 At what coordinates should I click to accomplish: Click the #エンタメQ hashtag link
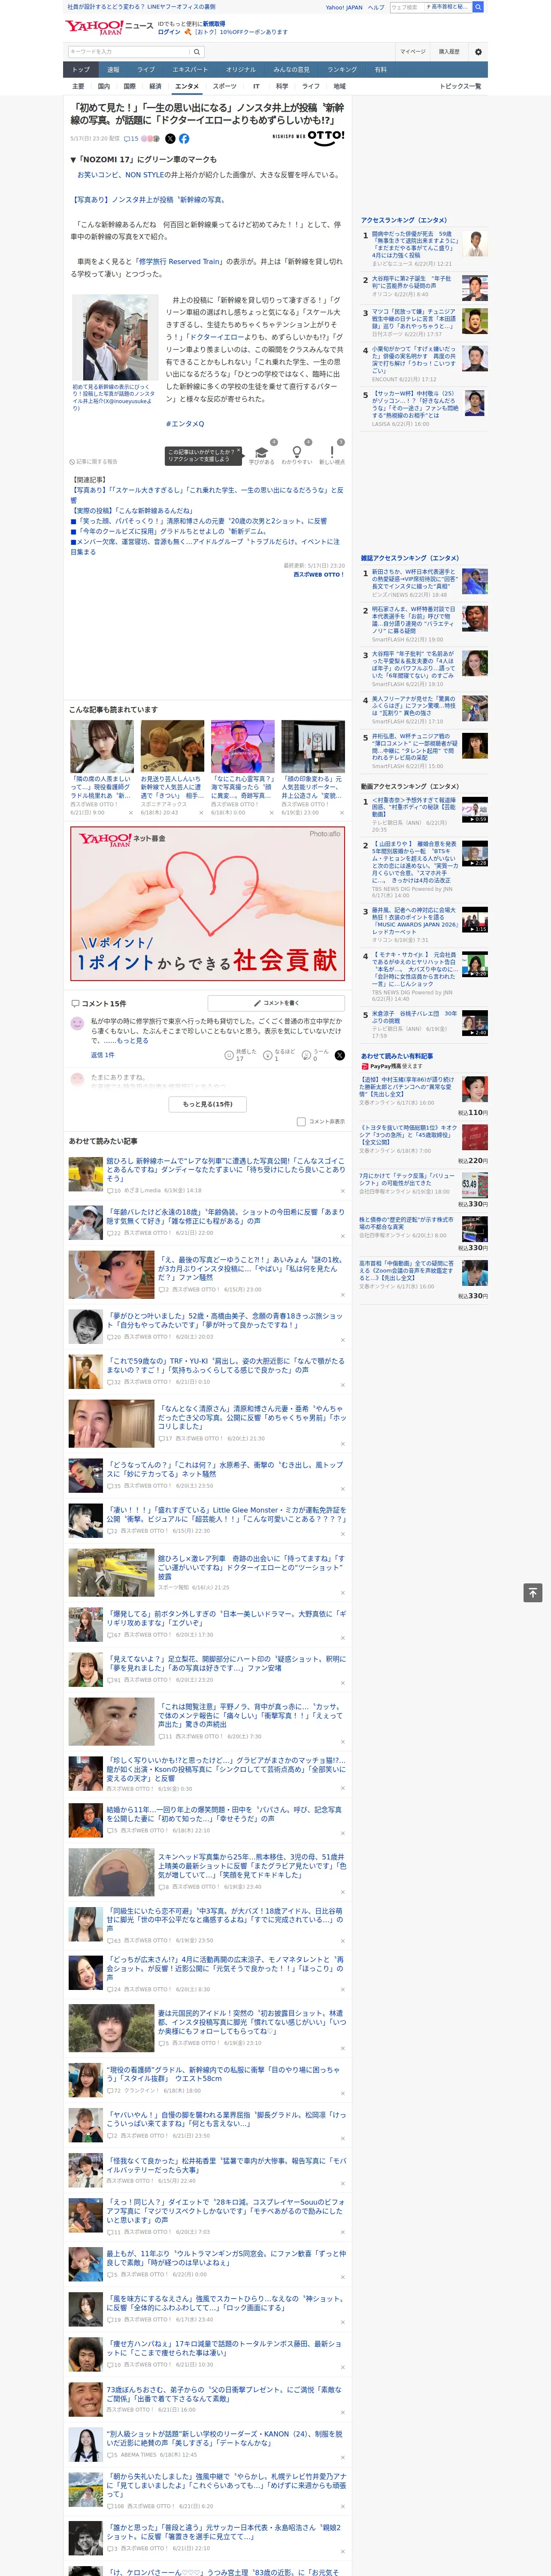click(185, 424)
